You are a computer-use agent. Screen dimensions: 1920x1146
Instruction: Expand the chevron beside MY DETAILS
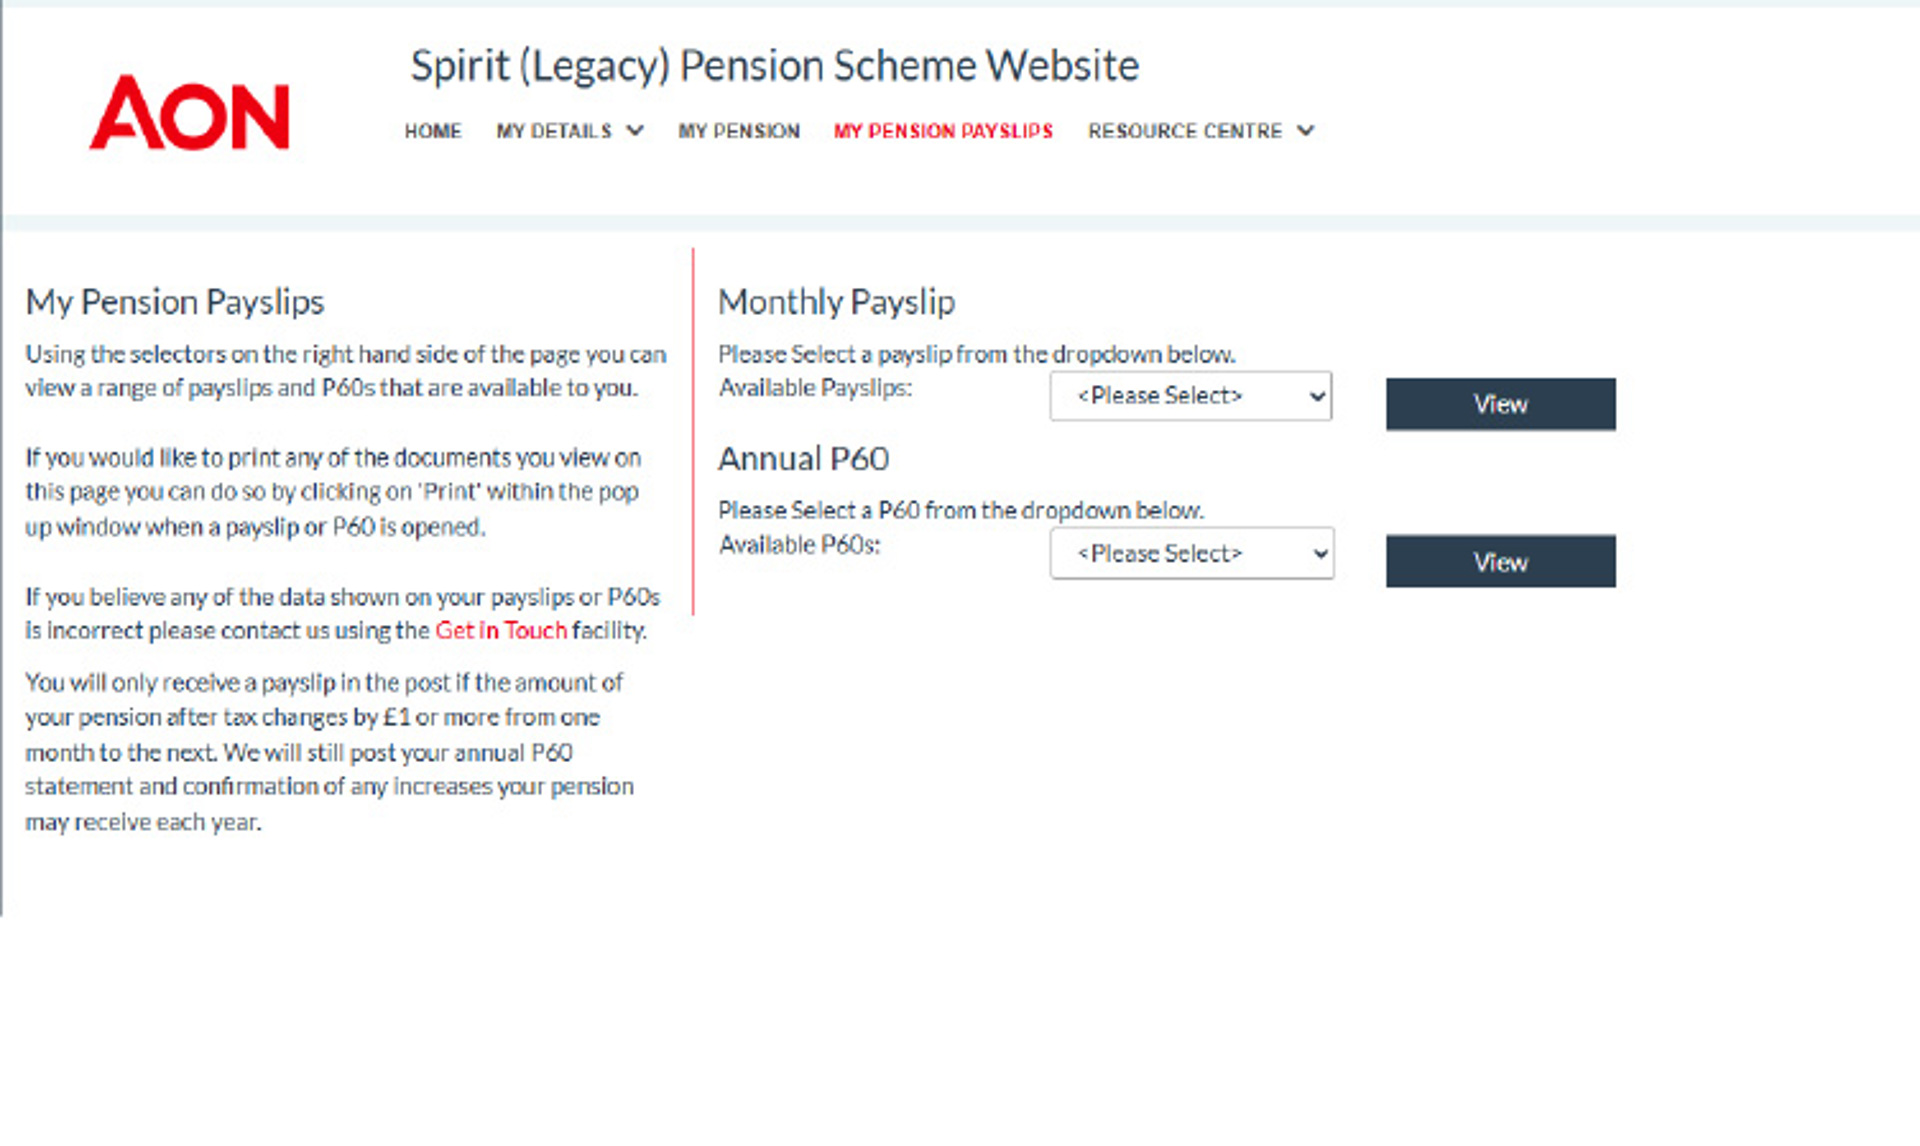coord(635,131)
